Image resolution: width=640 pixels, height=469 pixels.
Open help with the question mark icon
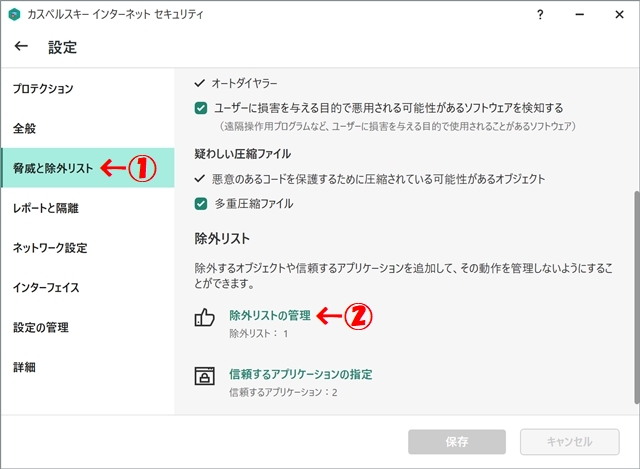540,15
